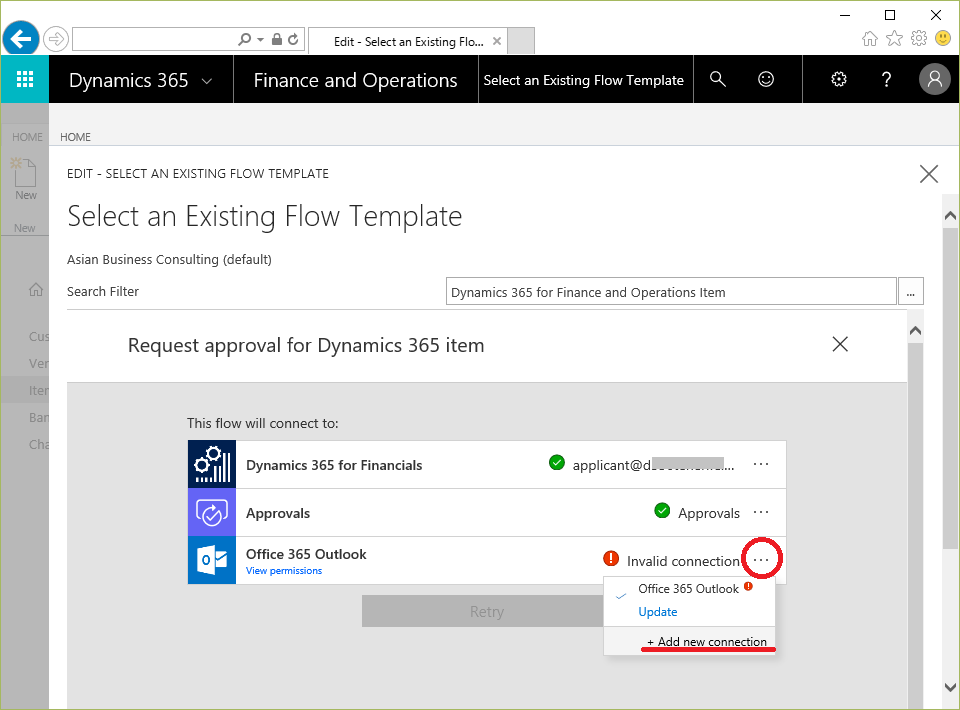Open a new browser tab
The width and height of the screenshot is (960, 710).
(x=521, y=41)
